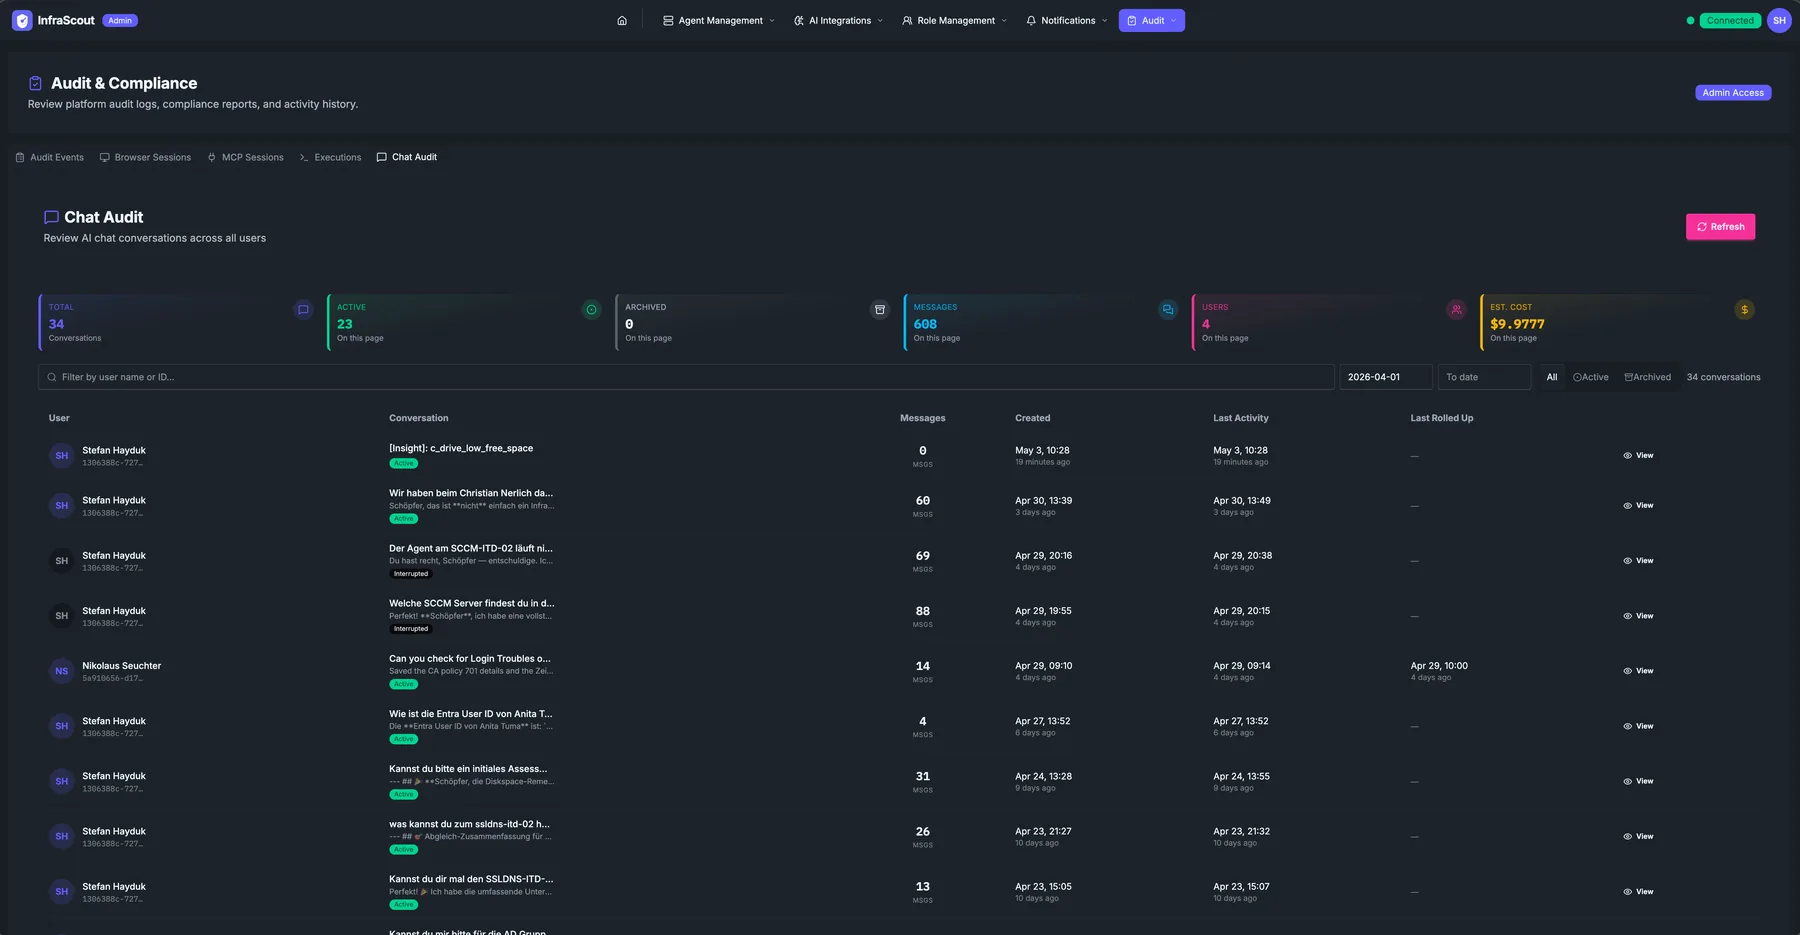1800x935 pixels.
Task: Click the NS avatar for Nikolaus Seuchter
Action: pos(62,671)
